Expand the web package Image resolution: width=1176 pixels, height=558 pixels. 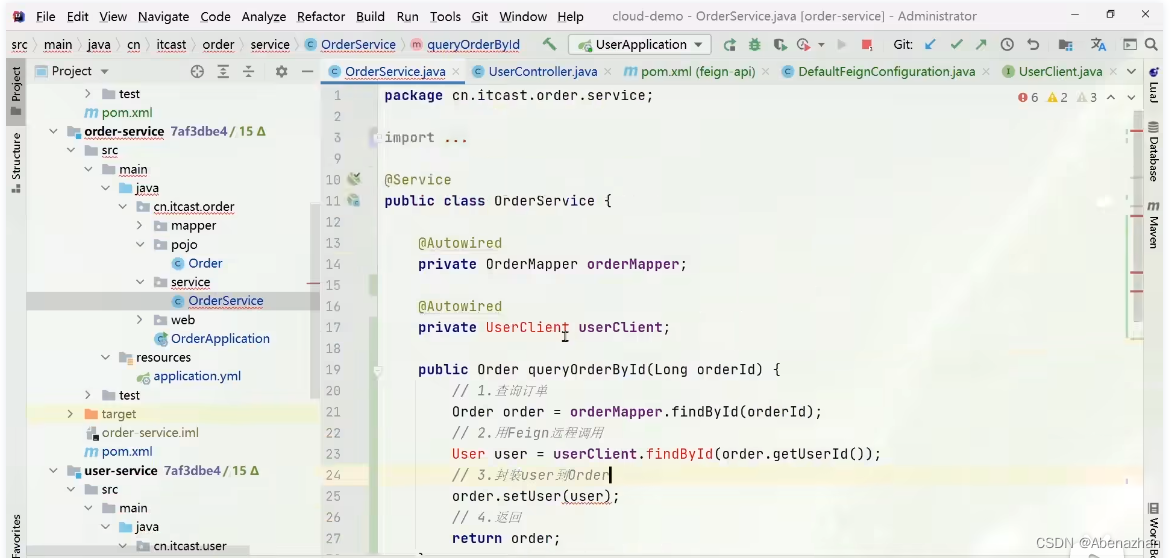point(140,320)
